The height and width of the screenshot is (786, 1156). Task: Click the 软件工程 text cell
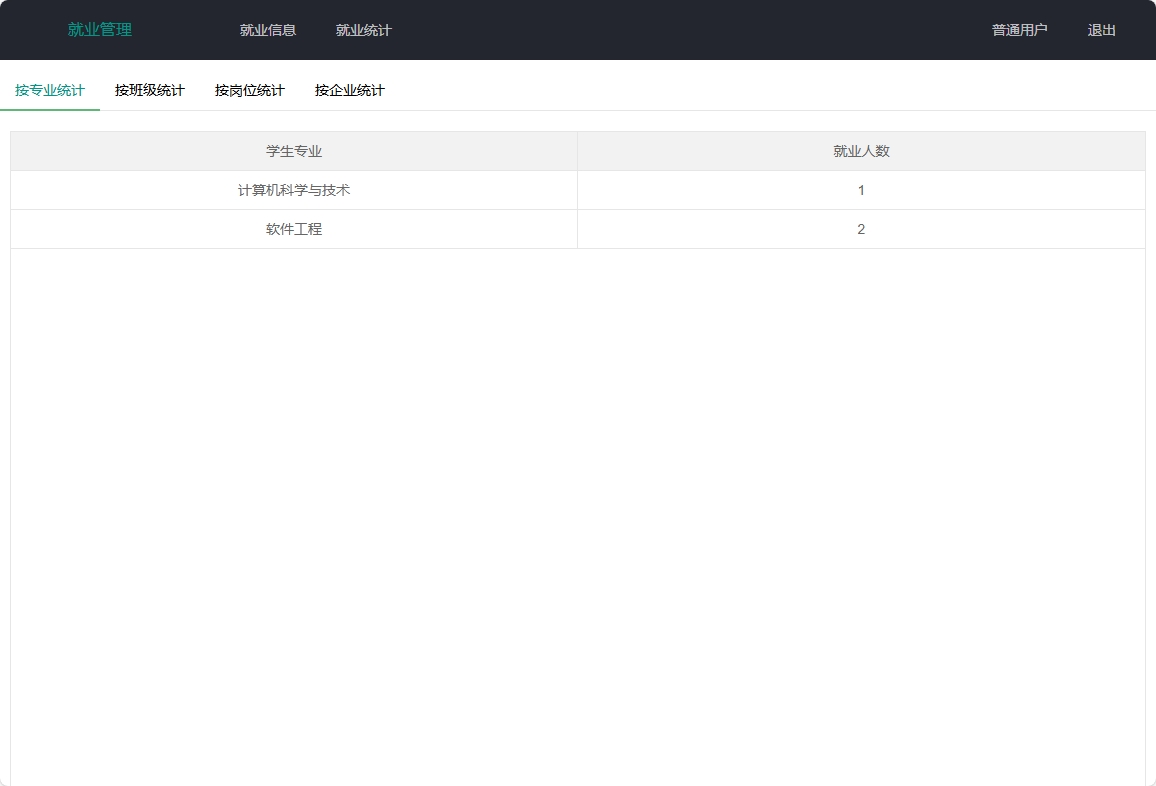pyautogui.click(x=293, y=229)
